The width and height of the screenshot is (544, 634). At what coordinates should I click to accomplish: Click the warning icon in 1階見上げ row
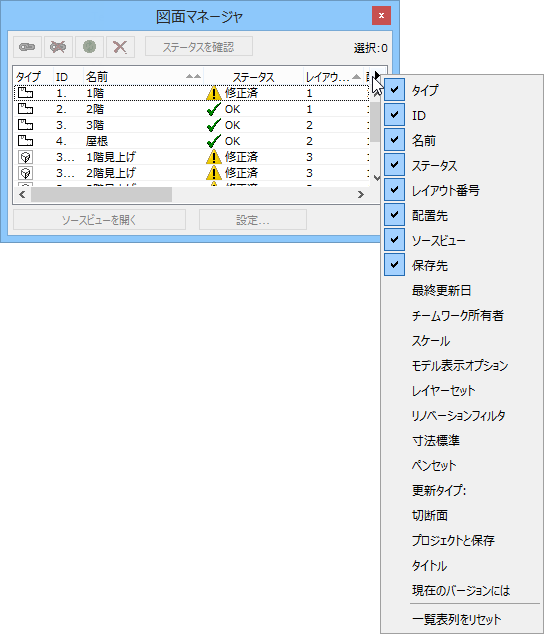(214, 157)
